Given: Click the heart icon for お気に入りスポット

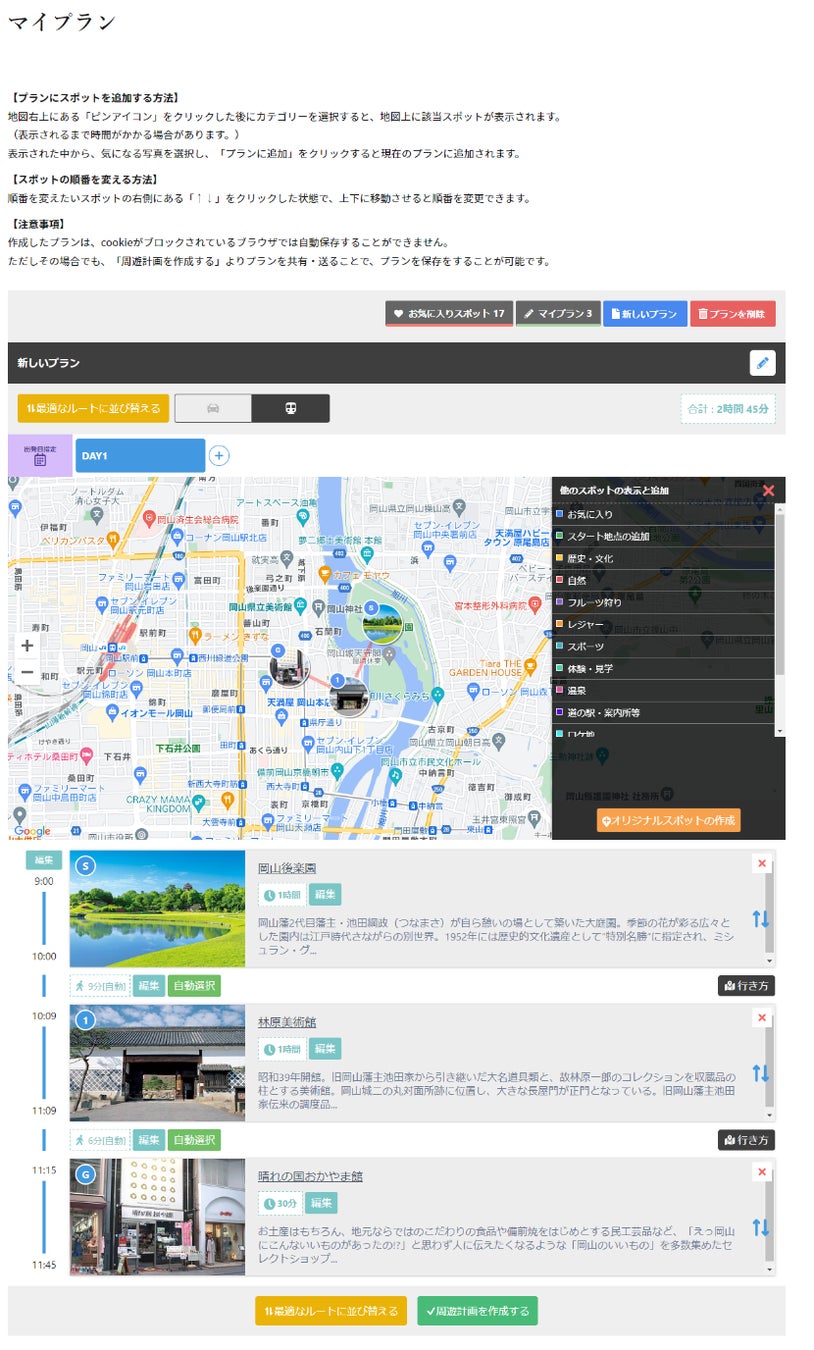Looking at the screenshot, I should point(396,313).
